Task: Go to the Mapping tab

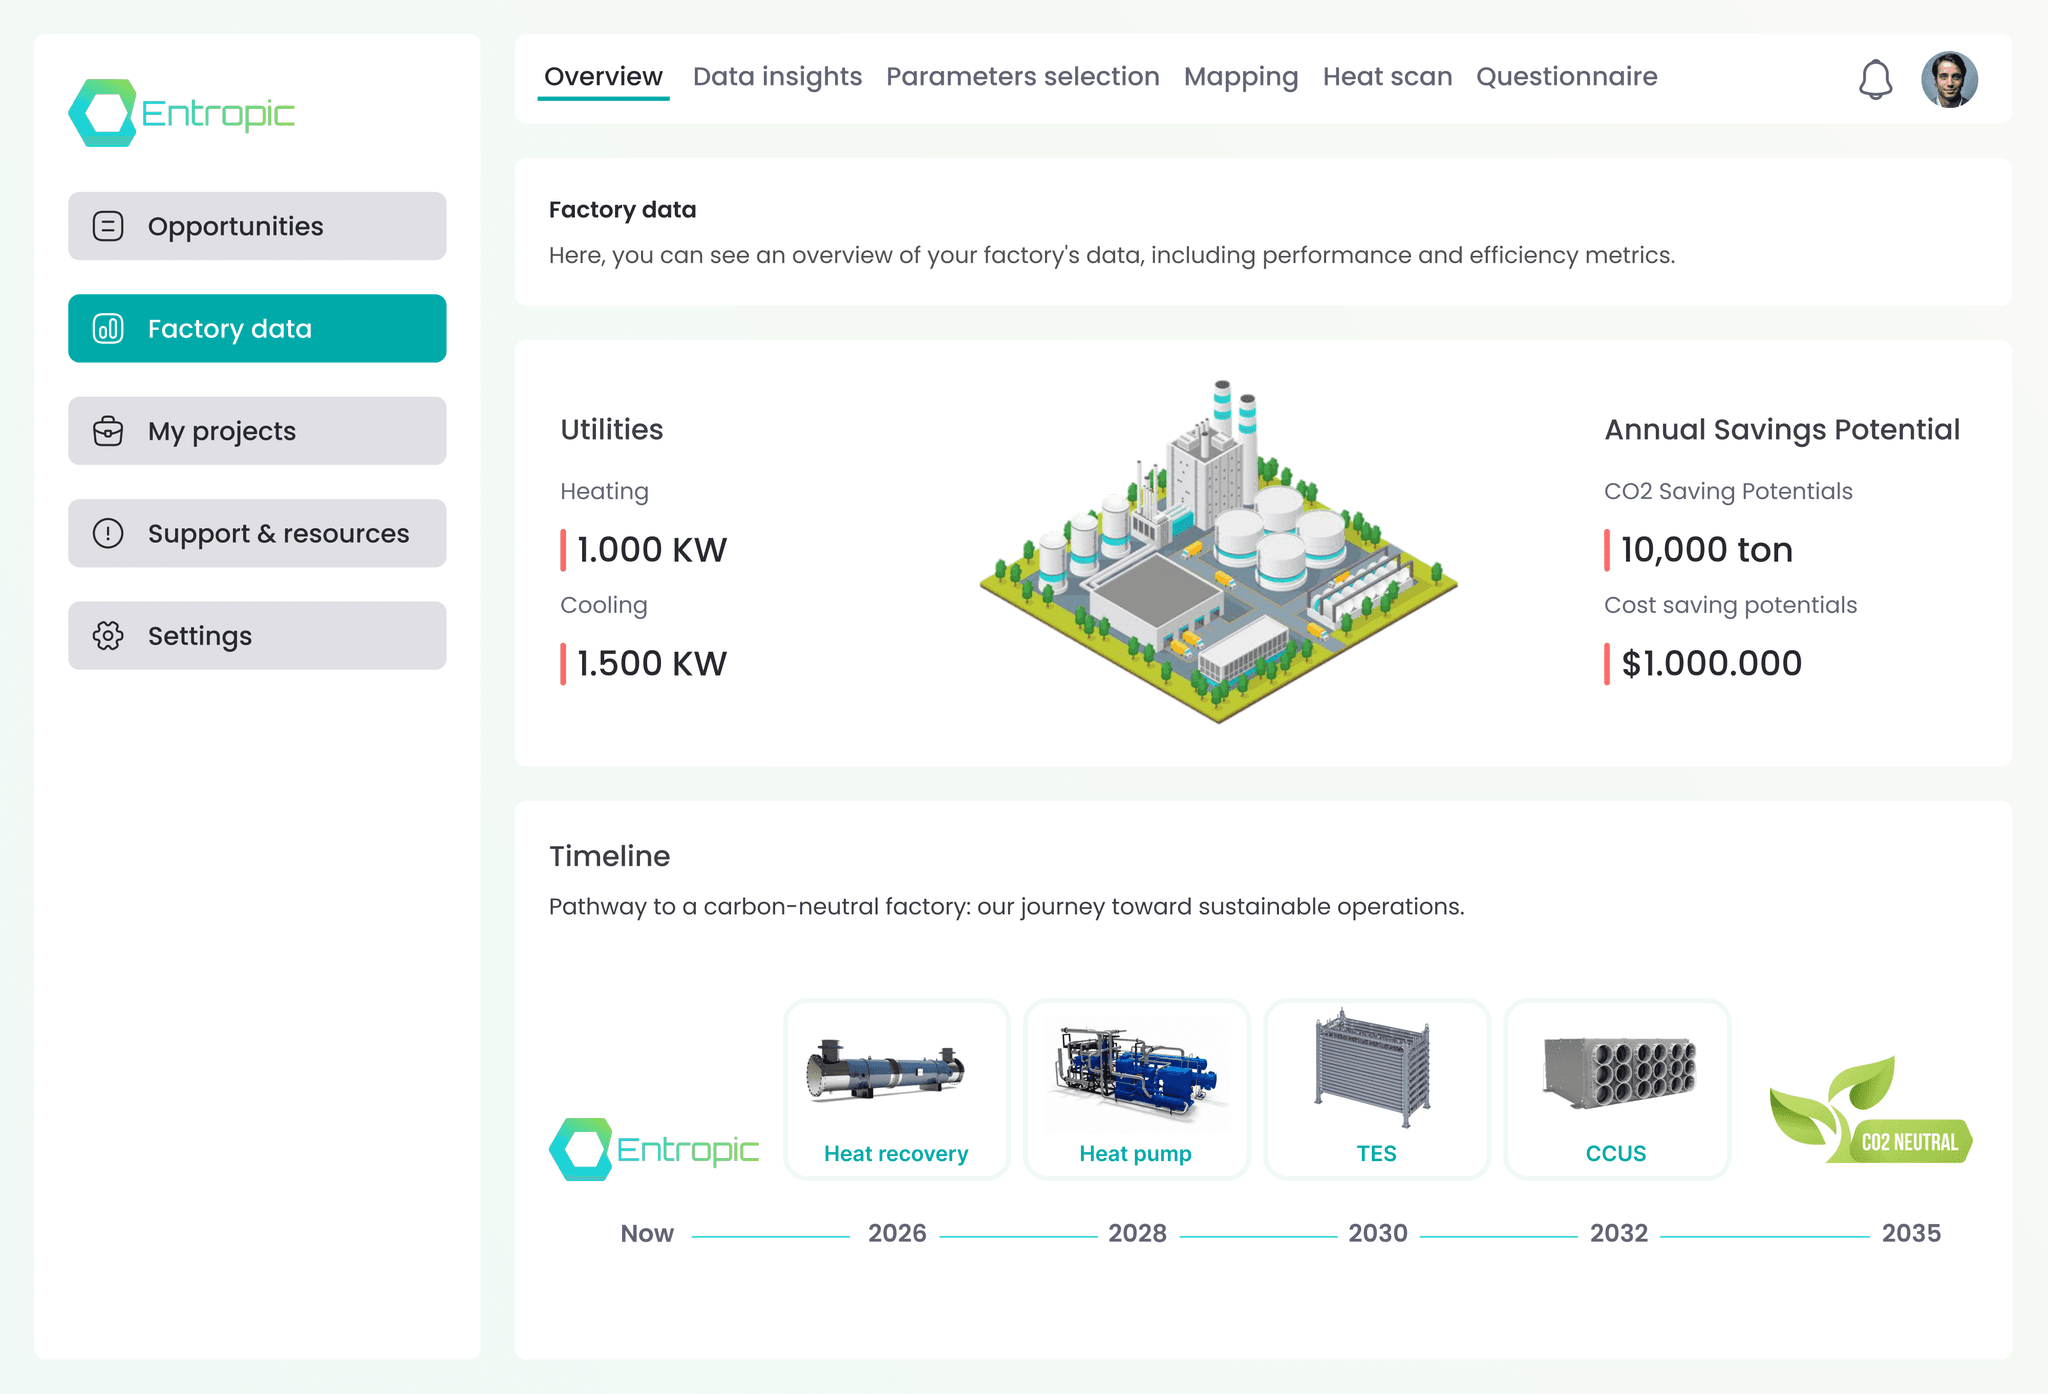Action: click(x=1240, y=77)
